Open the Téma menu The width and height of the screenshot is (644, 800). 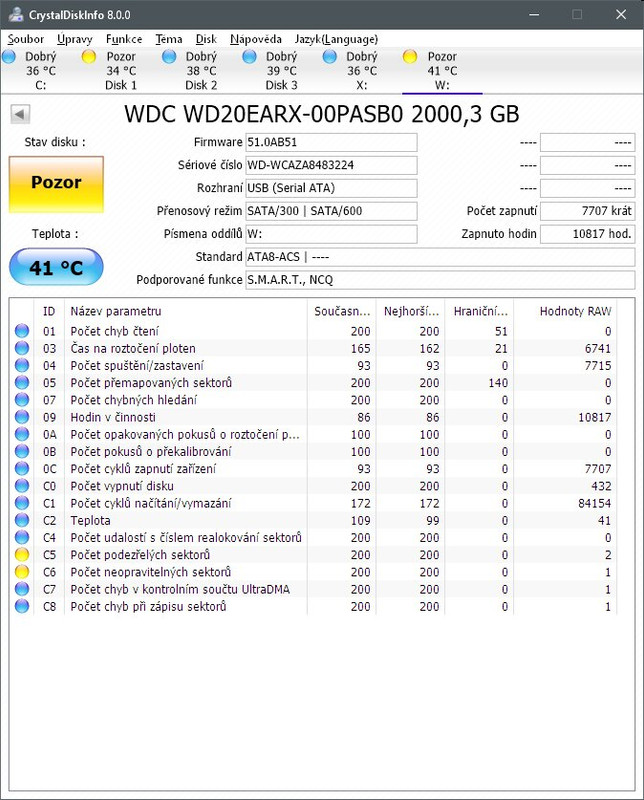[169, 39]
